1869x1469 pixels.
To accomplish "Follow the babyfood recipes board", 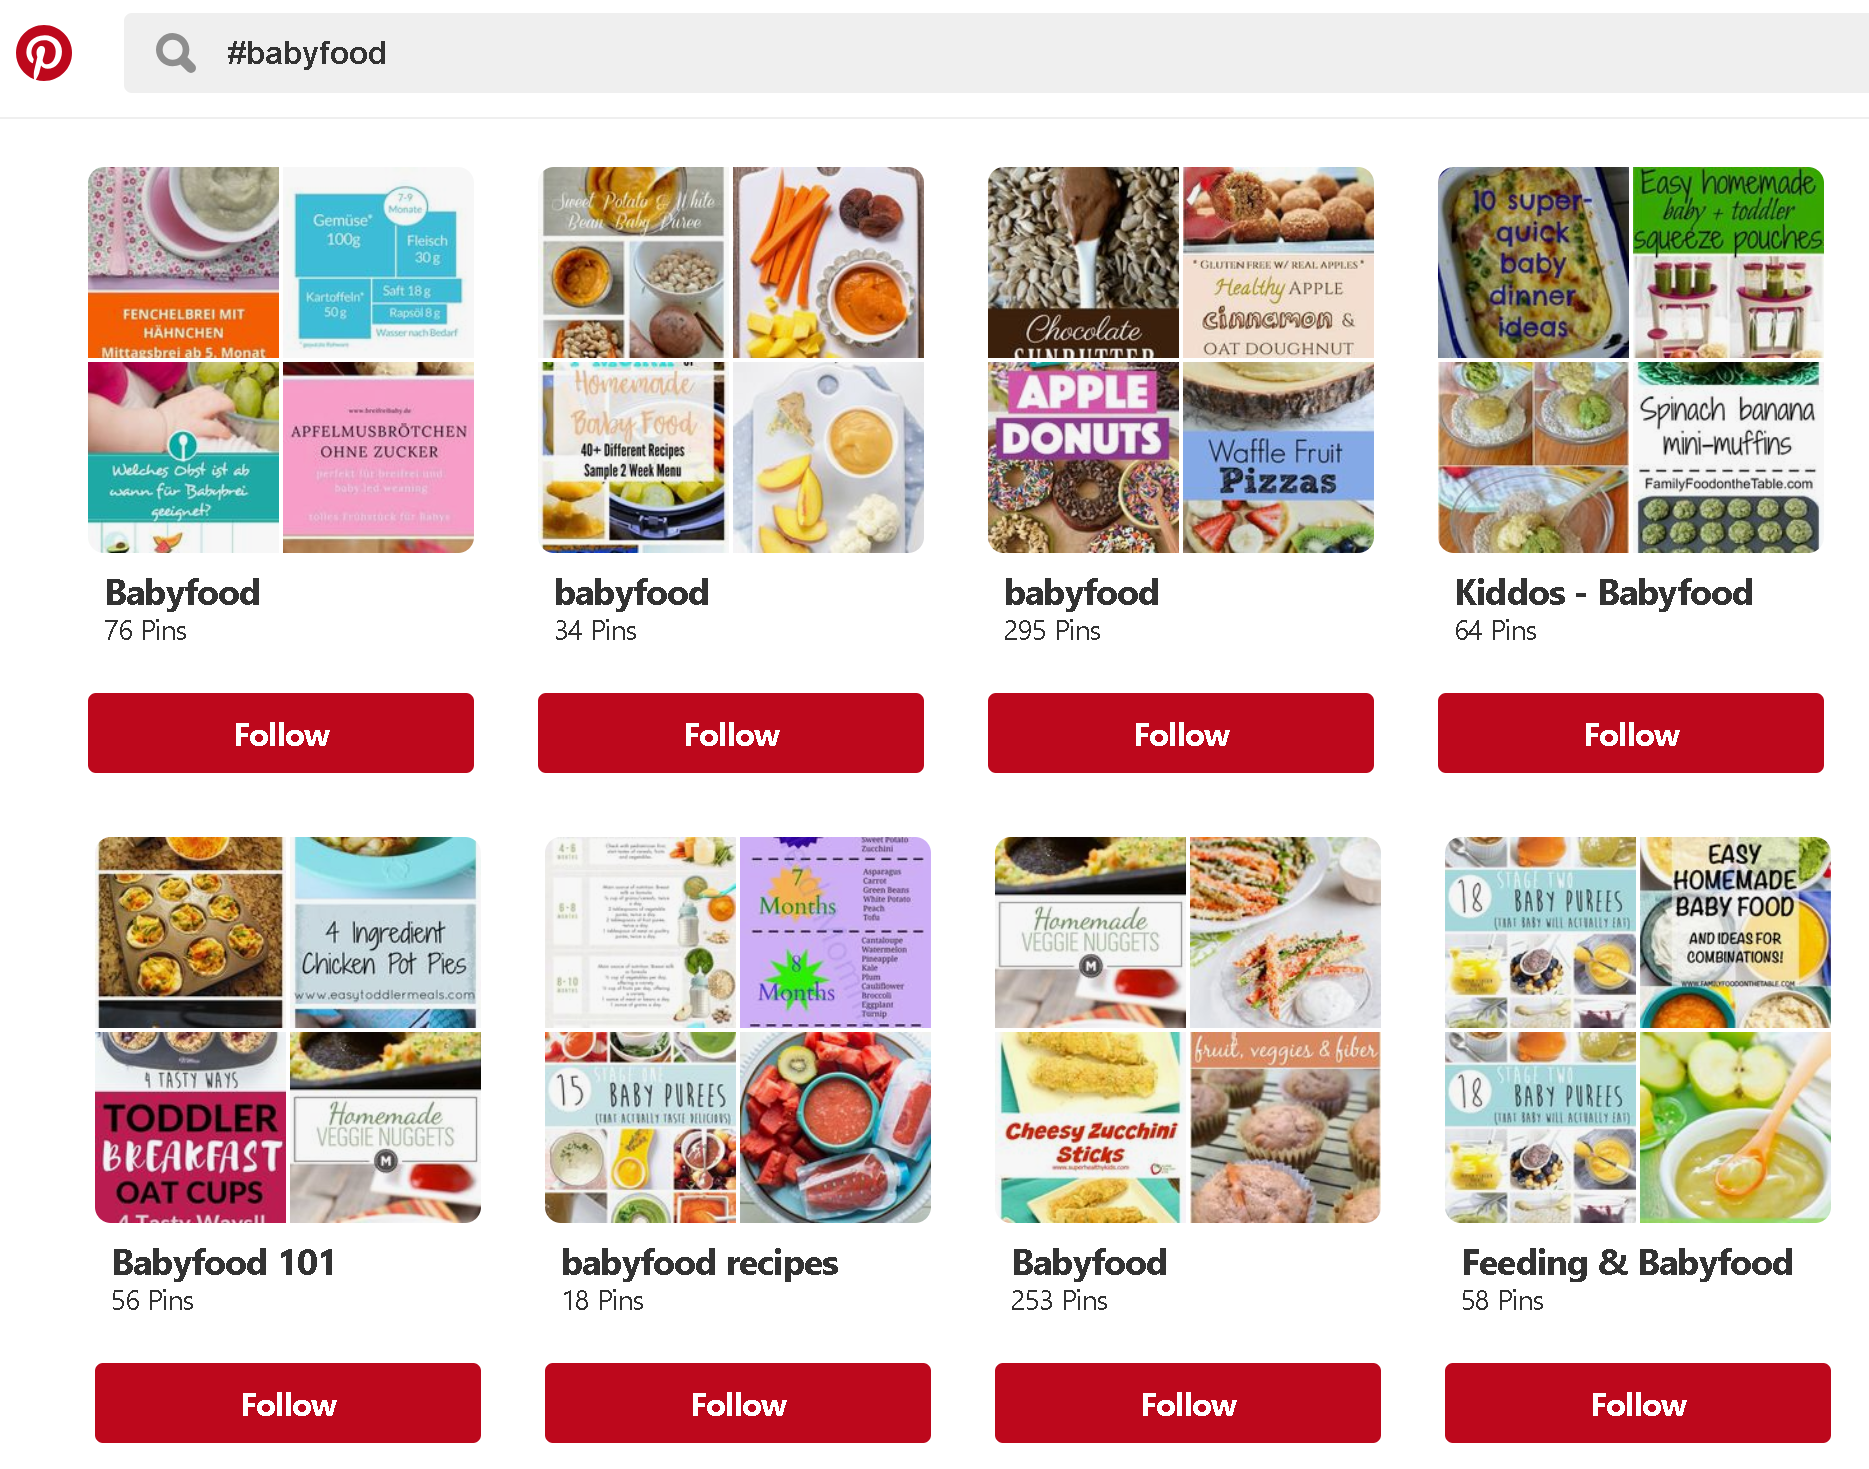I will [x=738, y=1403].
